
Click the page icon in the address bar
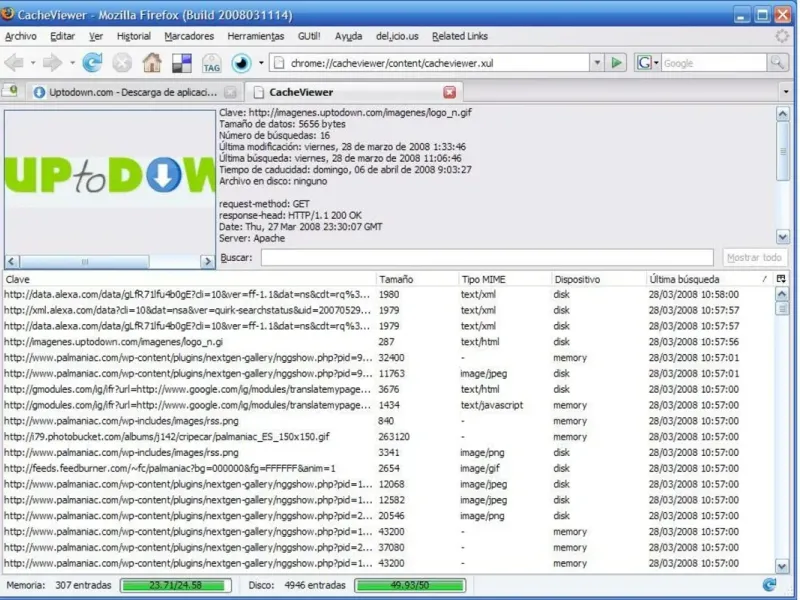pos(279,63)
